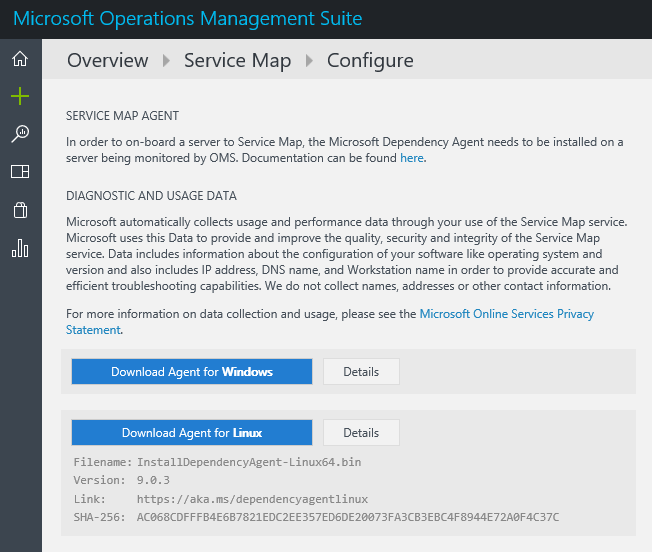Open the Usage bar chart icon
Screen dimensions: 652x552
click(x=20, y=248)
